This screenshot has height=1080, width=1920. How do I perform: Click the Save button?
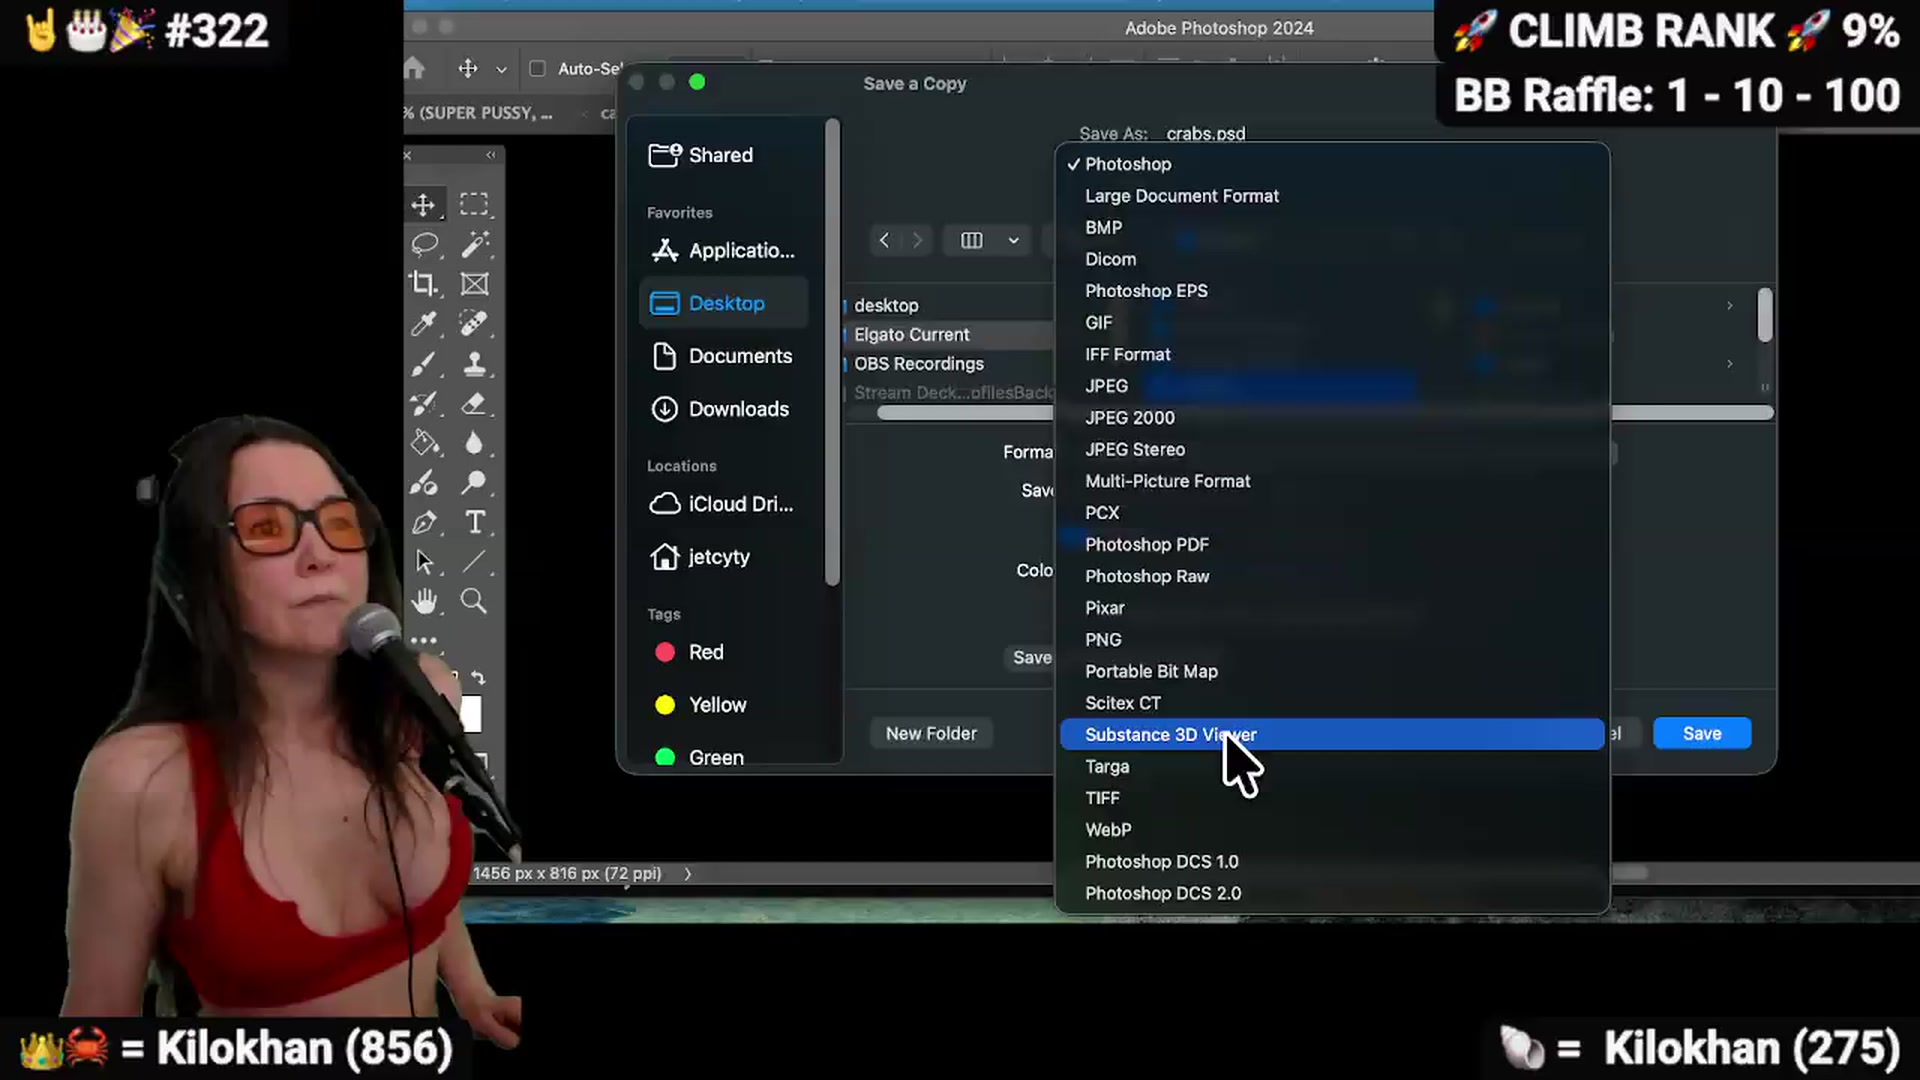[1702, 733]
